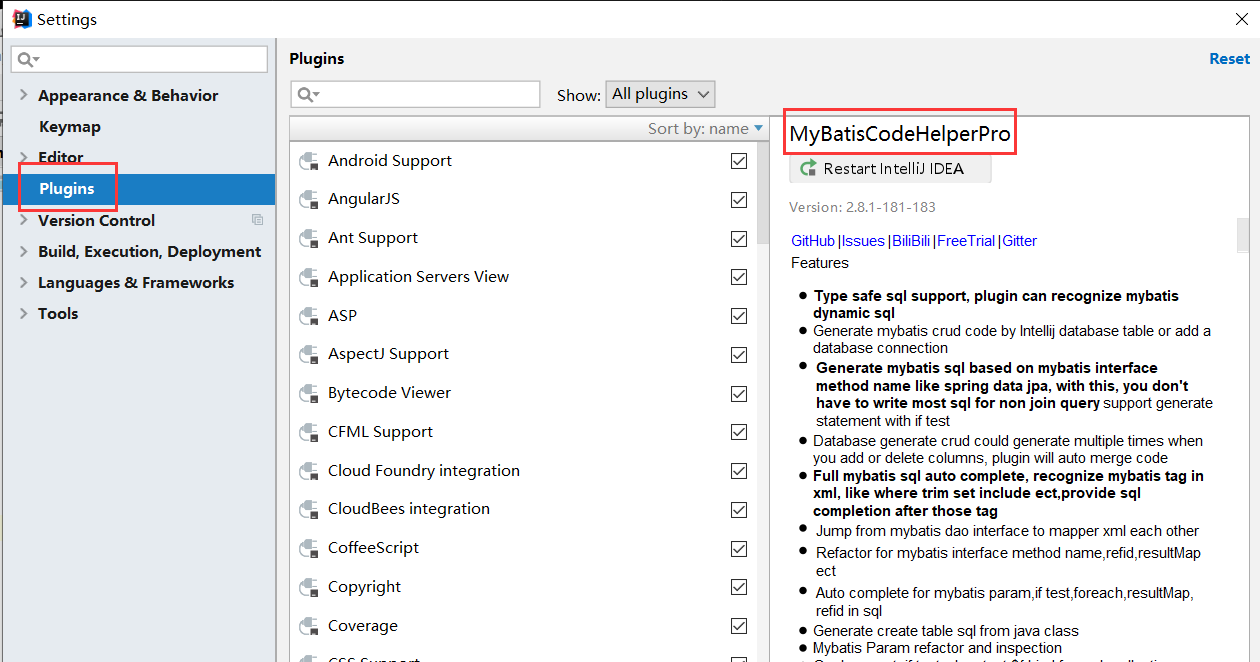The height and width of the screenshot is (662, 1260).
Task: Open the Tools settings category
Action: click(x=58, y=314)
